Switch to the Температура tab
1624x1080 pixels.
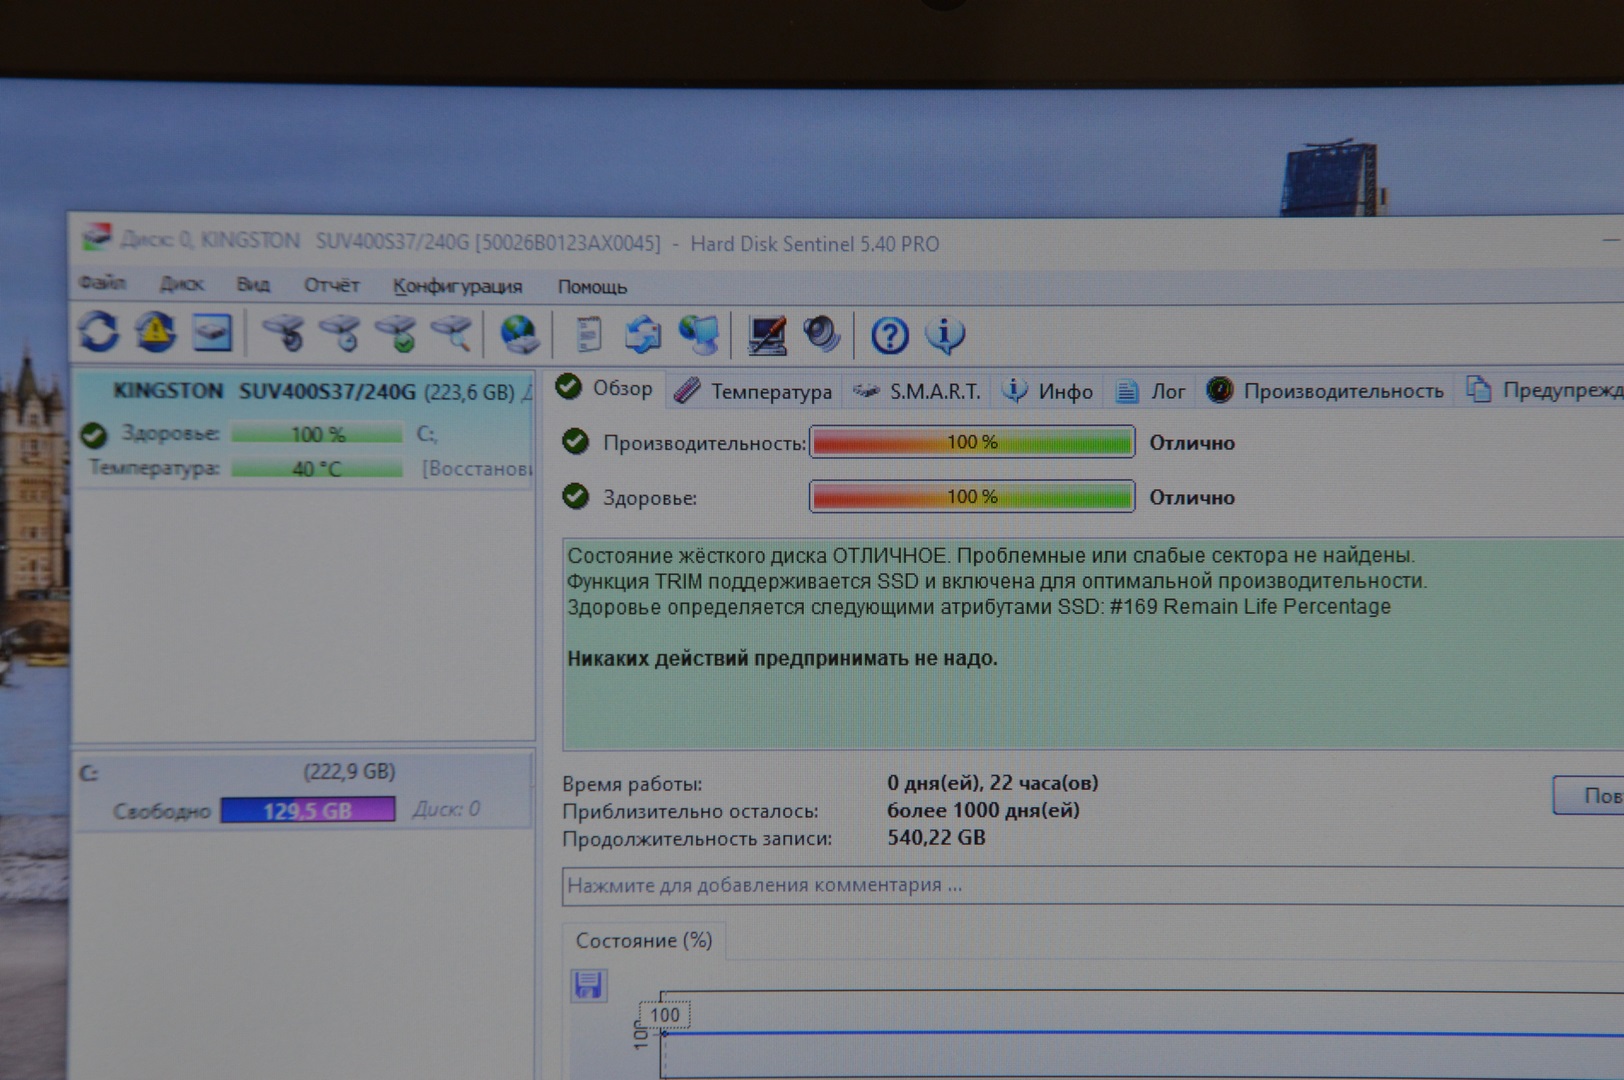click(754, 391)
